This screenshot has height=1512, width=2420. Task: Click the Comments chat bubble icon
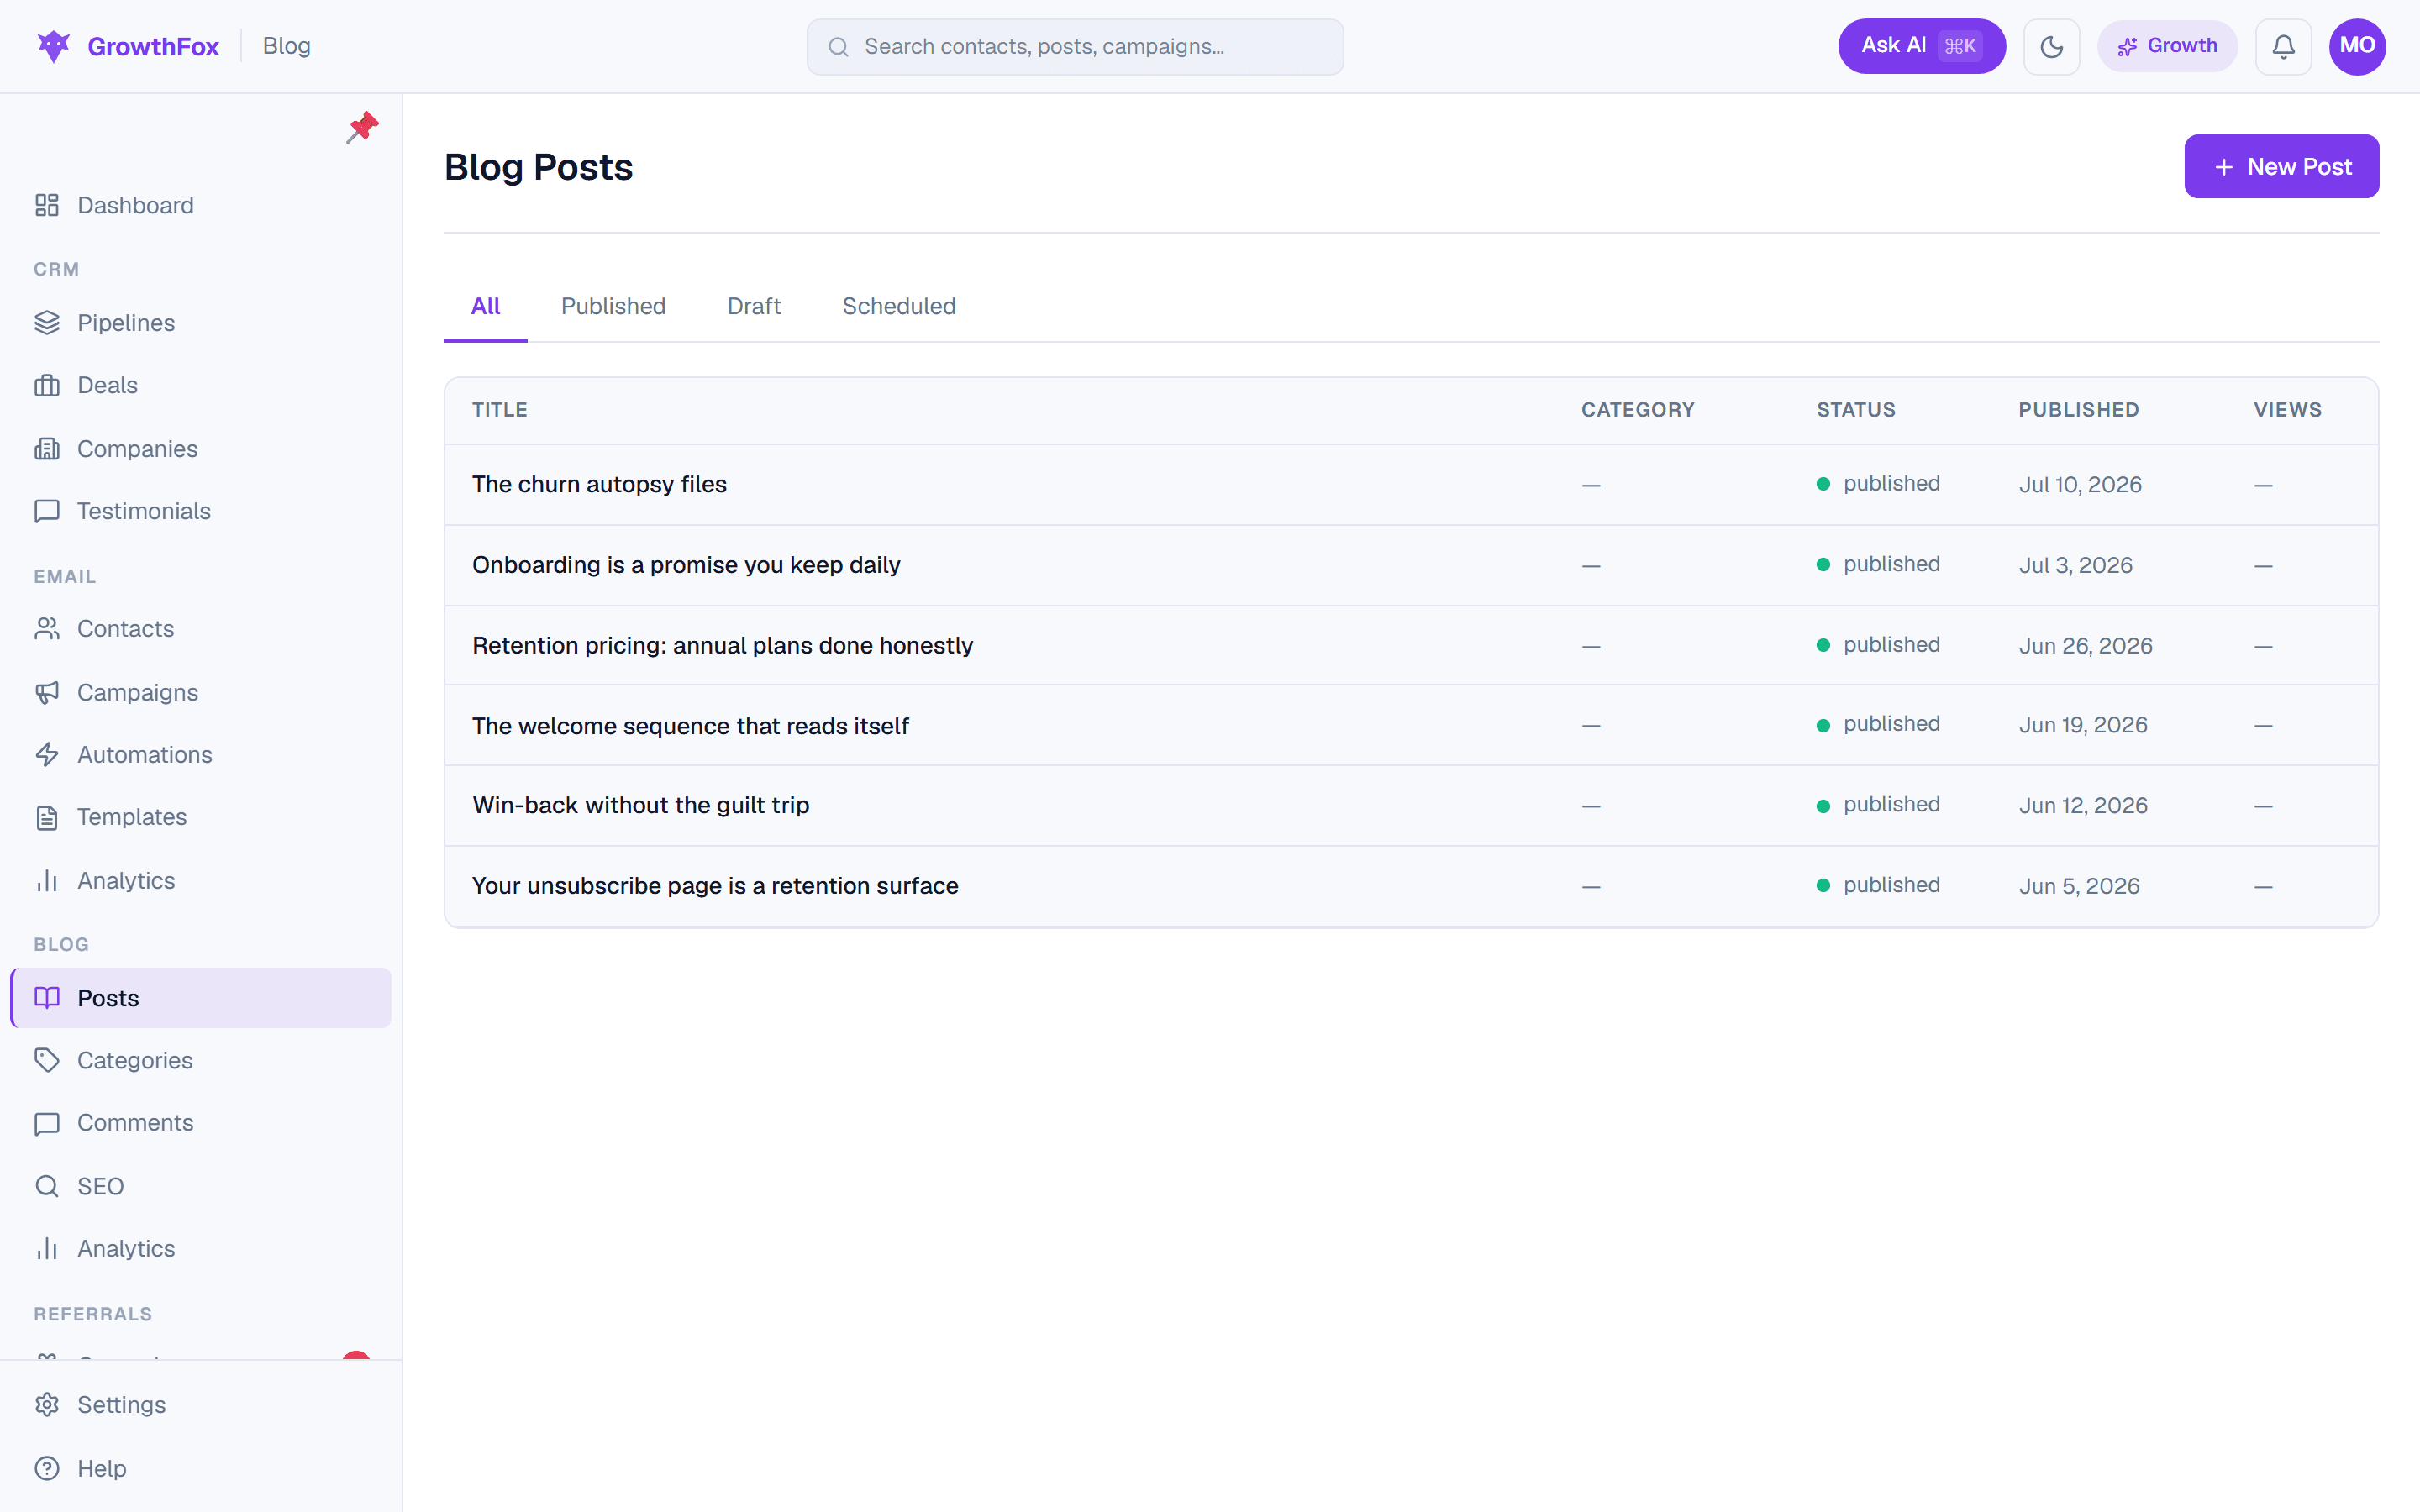[47, 1123]
